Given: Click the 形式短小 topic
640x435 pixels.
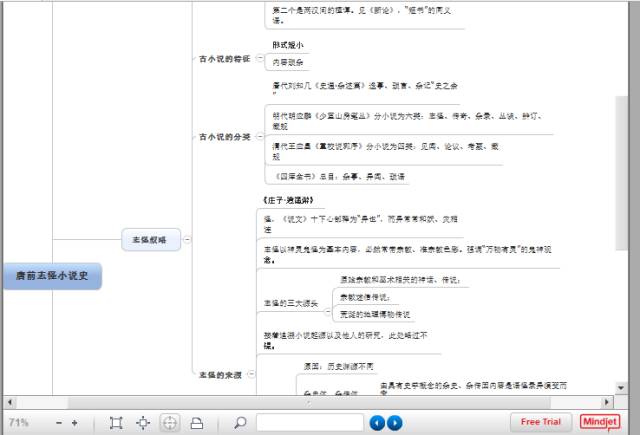Looking at the screenshot, I should 288,45.
